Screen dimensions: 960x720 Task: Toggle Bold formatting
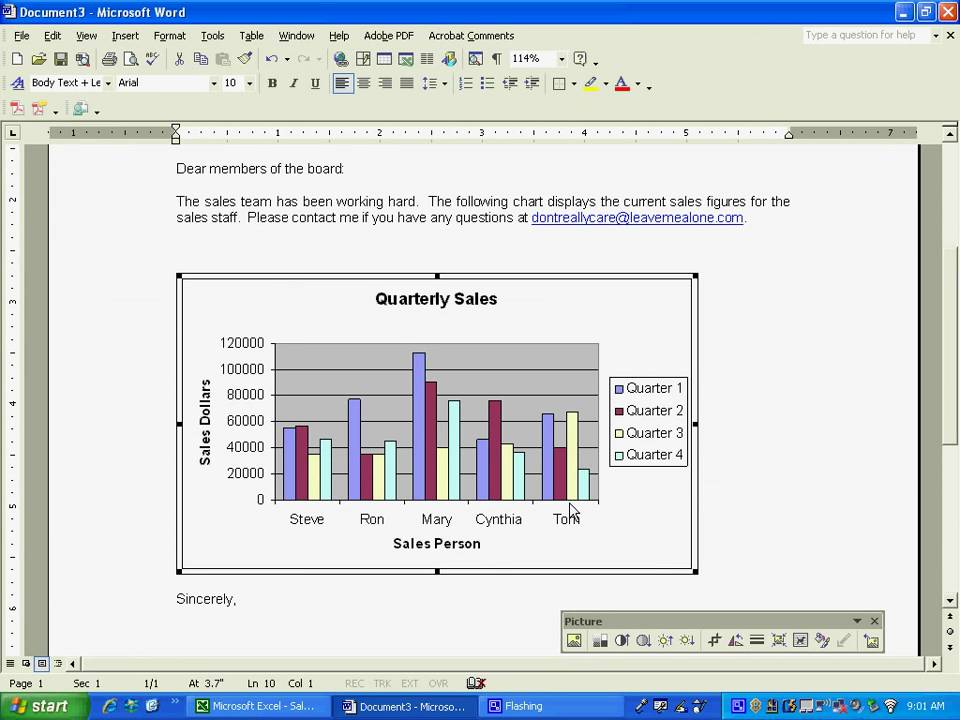click(x=272, y=83)
